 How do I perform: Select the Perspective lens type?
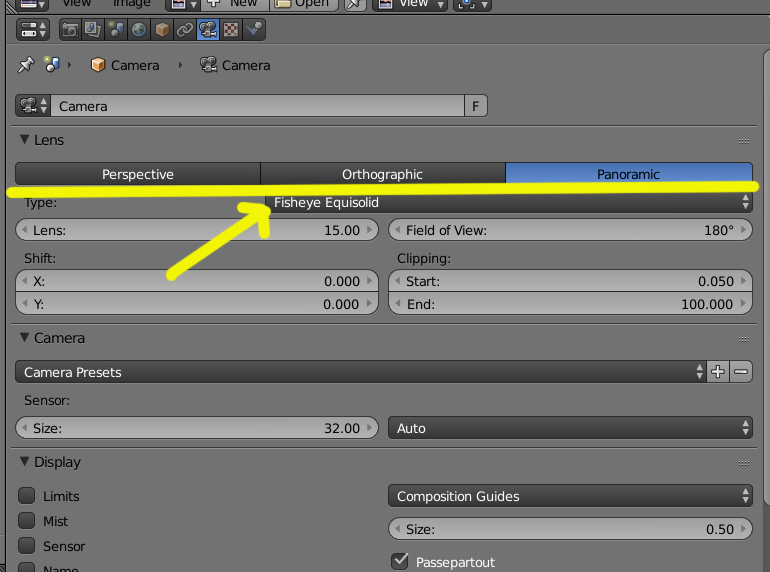coord(138,174)
